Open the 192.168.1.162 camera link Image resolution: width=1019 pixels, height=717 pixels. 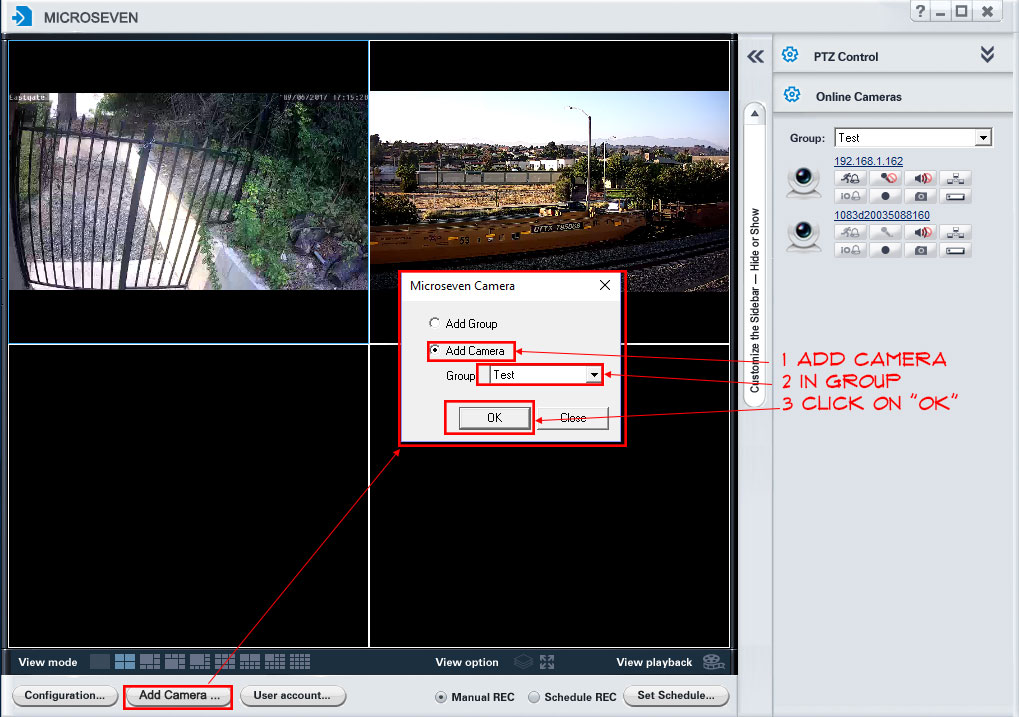point(868,161)
